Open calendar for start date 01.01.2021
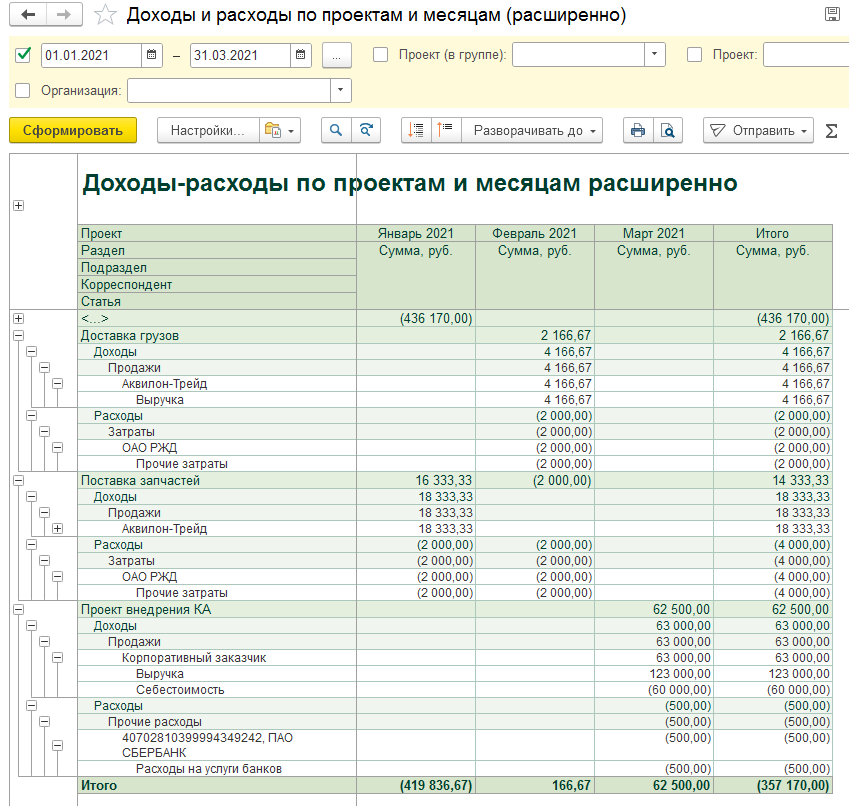Screen dimensions: 849x806 (x=152, y=55)
